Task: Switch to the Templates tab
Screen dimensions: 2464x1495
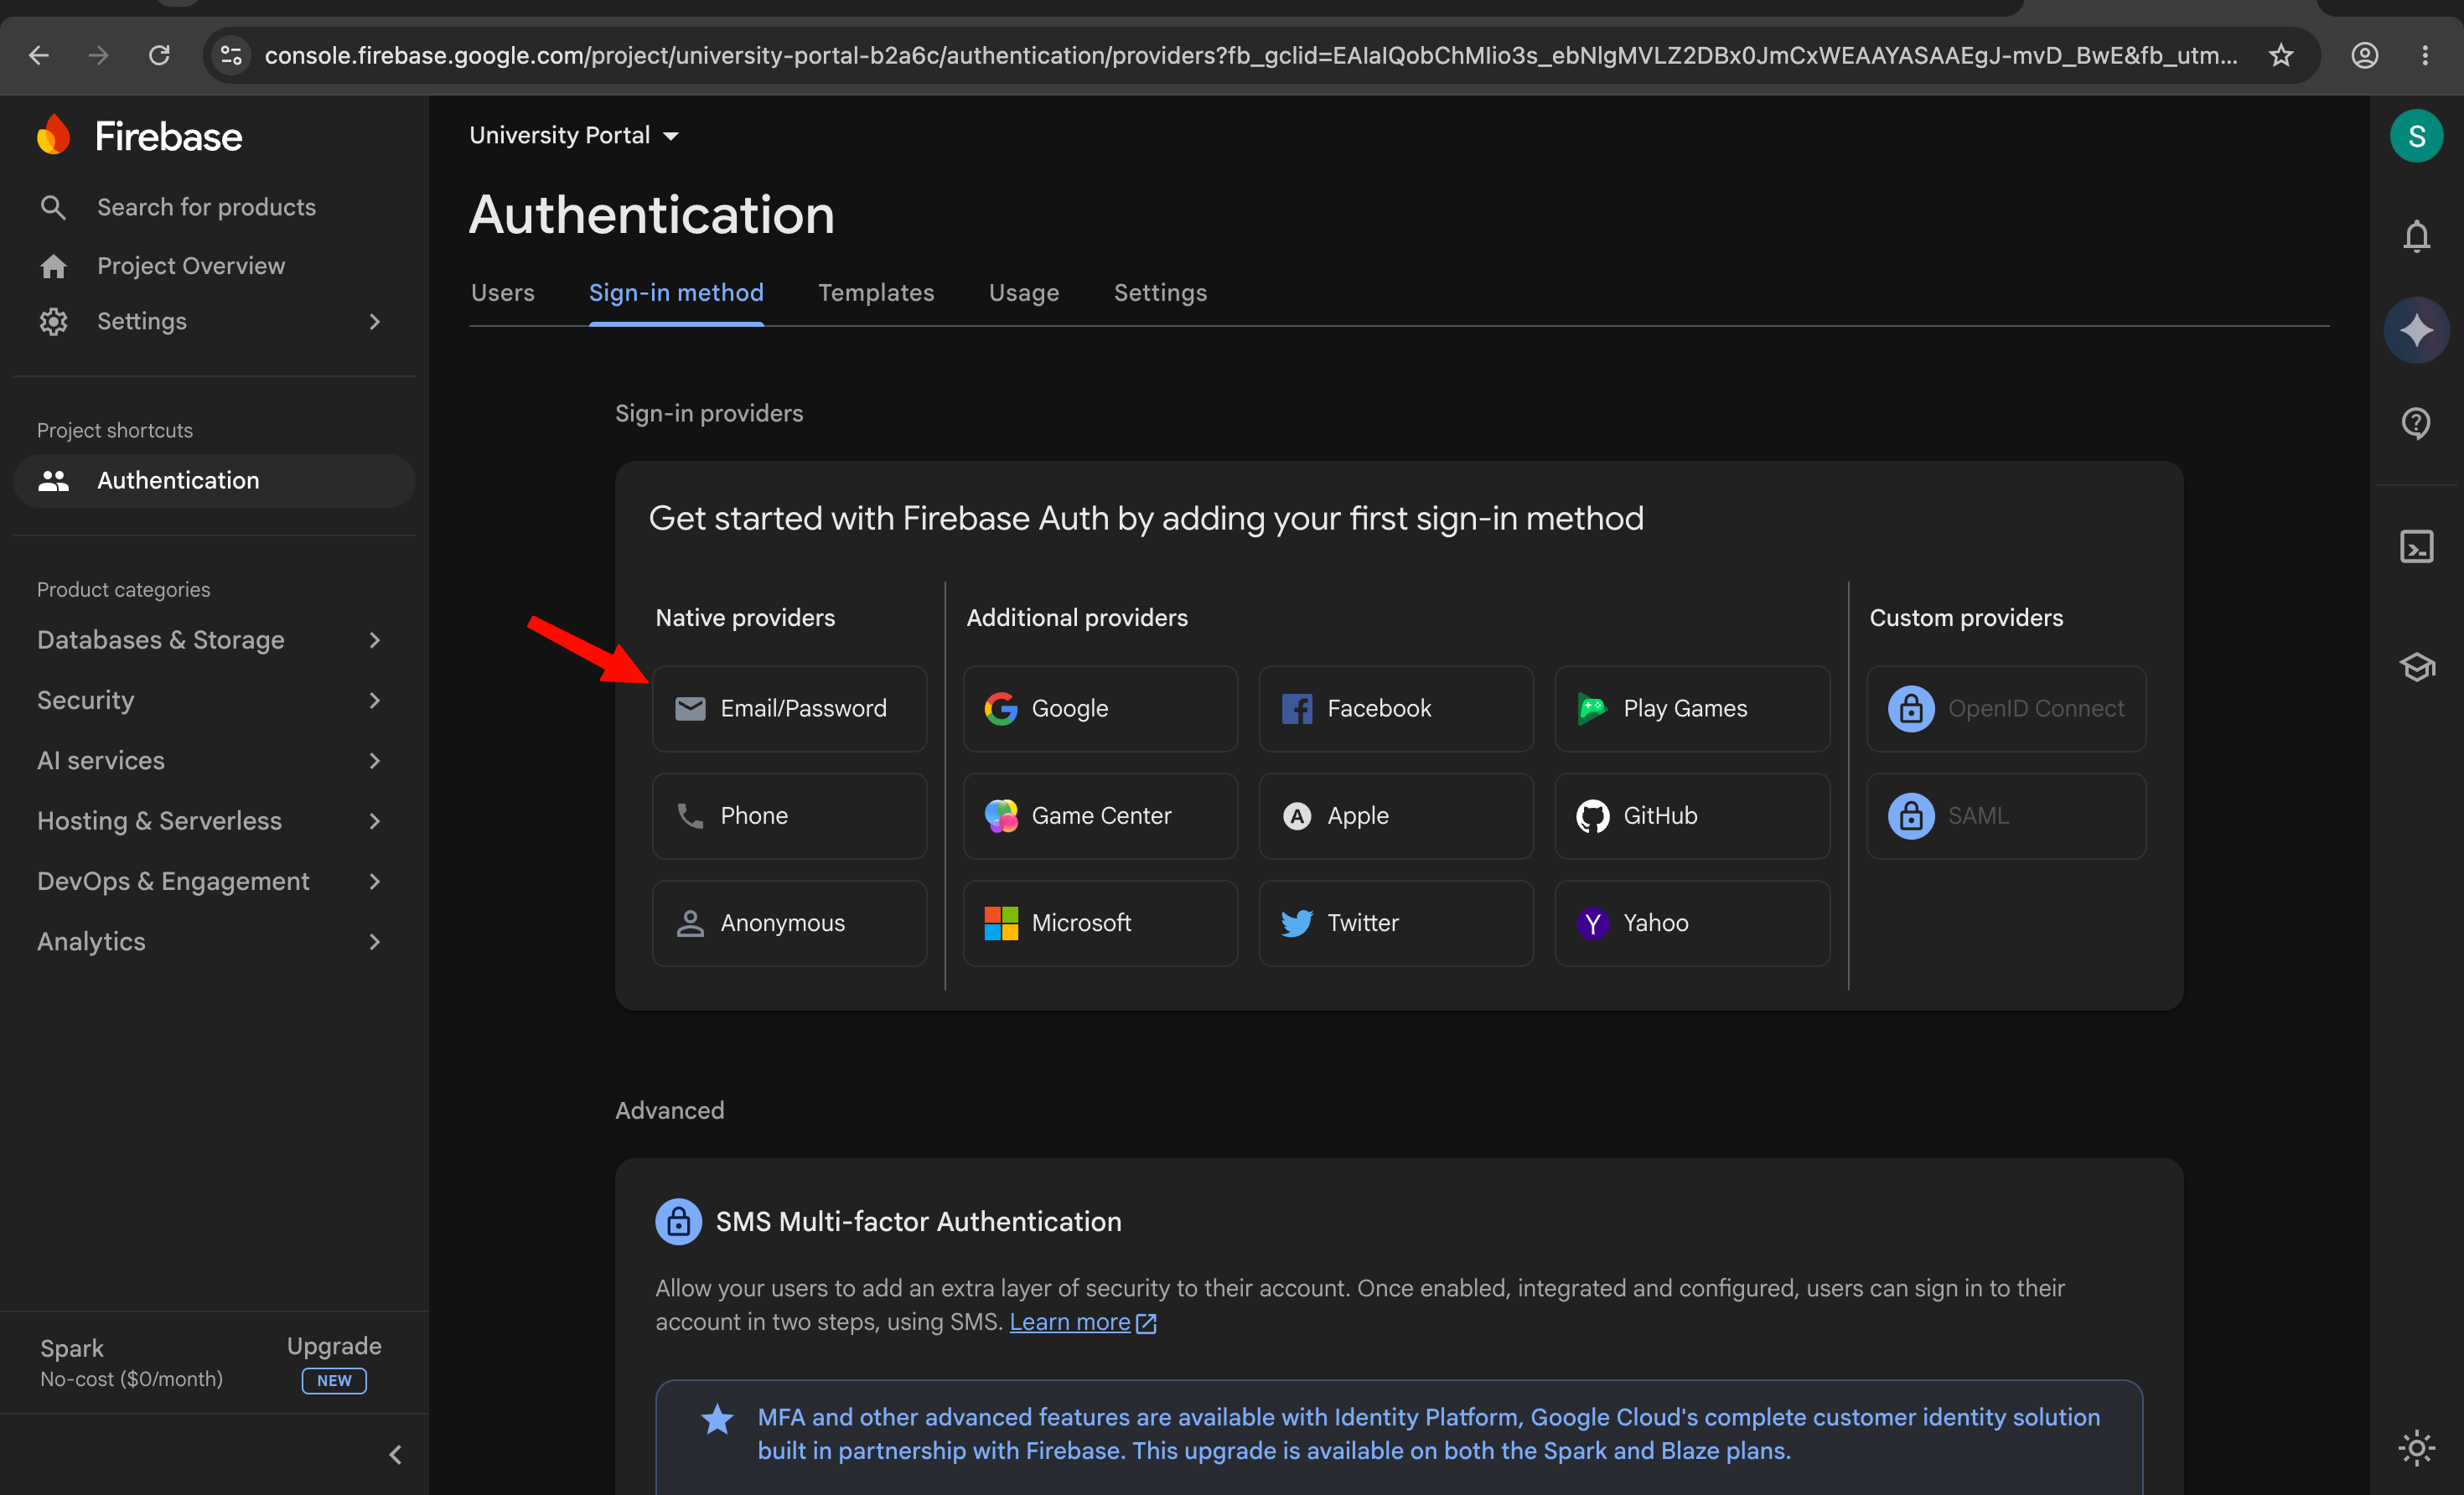Action: [876, 293]
